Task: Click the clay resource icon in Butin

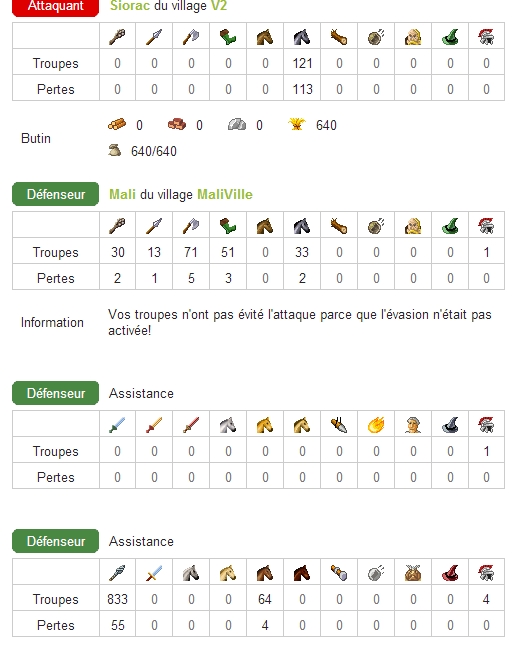Action: click(177, 125)
